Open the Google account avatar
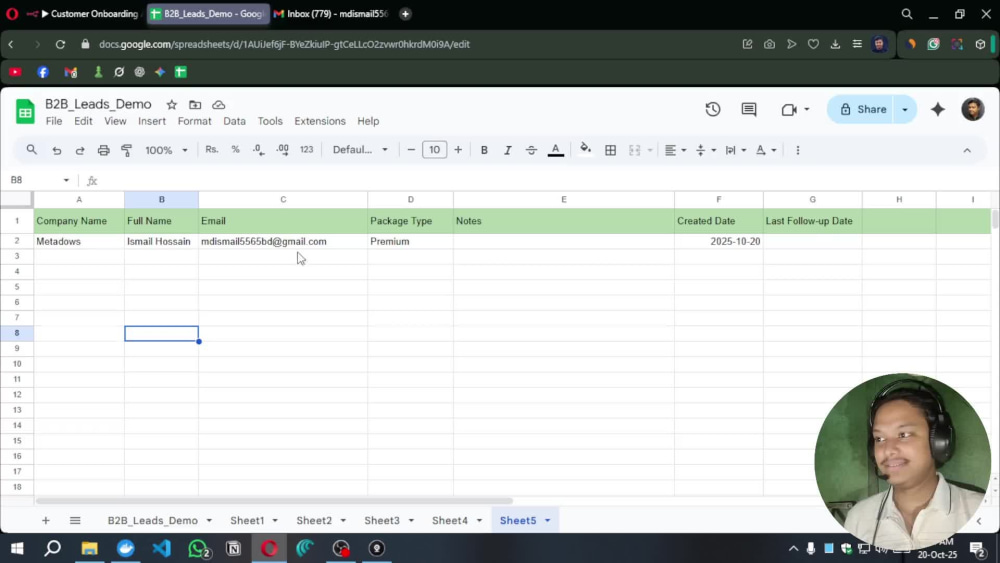This screenshot has height=563, width=1000. [x=973, y=110]
